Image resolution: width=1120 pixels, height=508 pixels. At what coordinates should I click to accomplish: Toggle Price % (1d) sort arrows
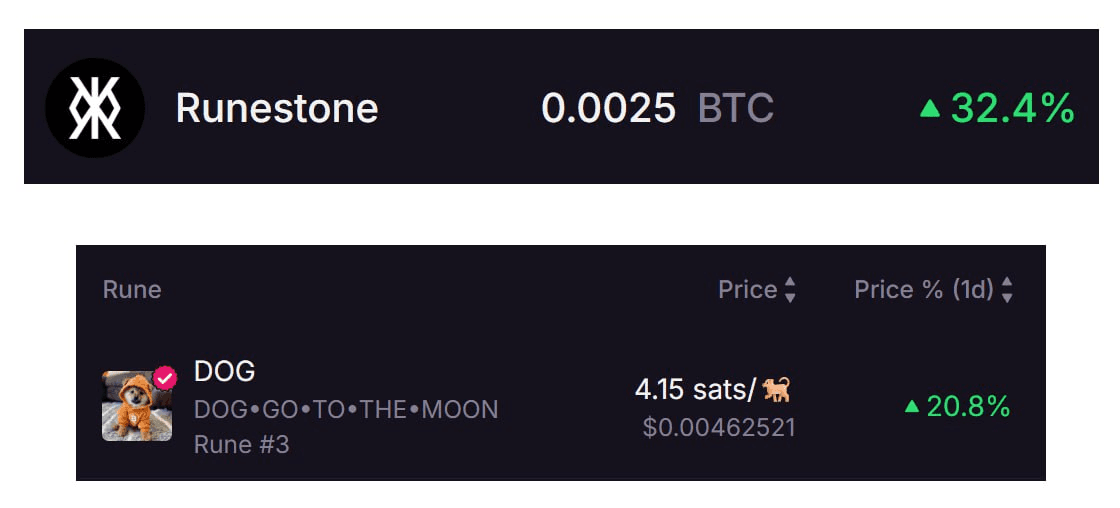[x=1007, y=289]
